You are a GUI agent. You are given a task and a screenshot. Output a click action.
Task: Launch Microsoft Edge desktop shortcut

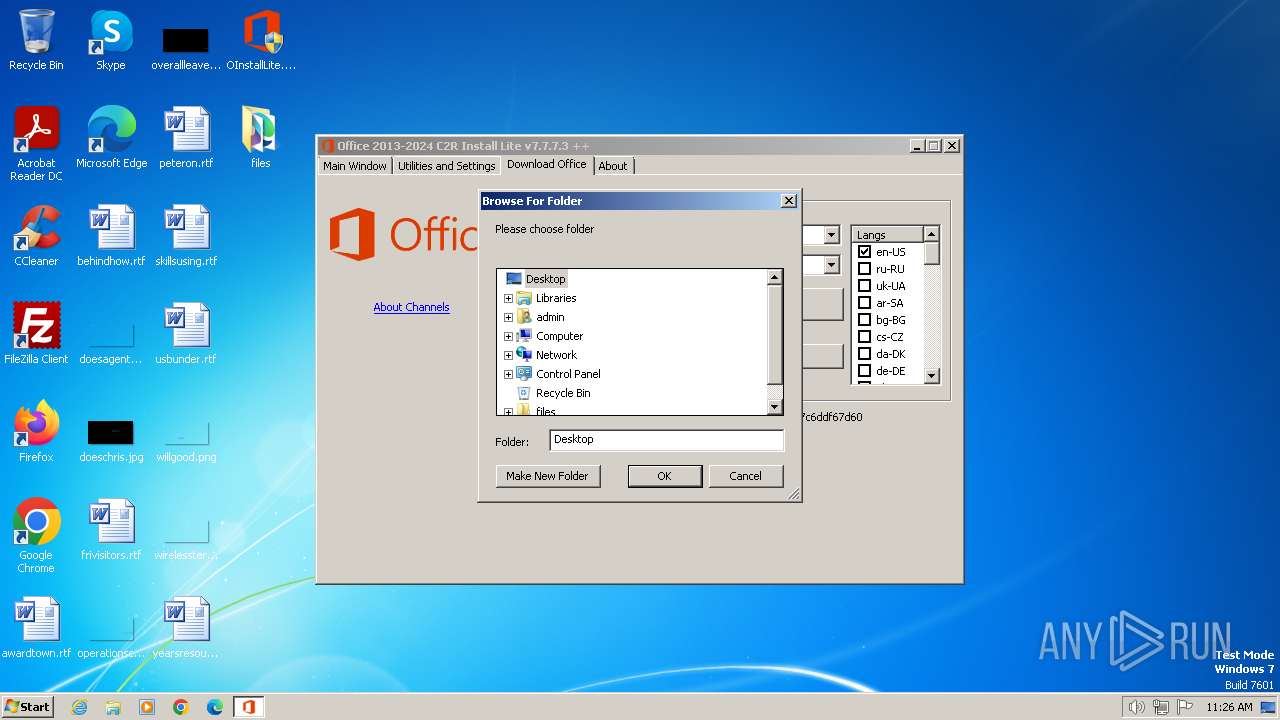point(111,137)
